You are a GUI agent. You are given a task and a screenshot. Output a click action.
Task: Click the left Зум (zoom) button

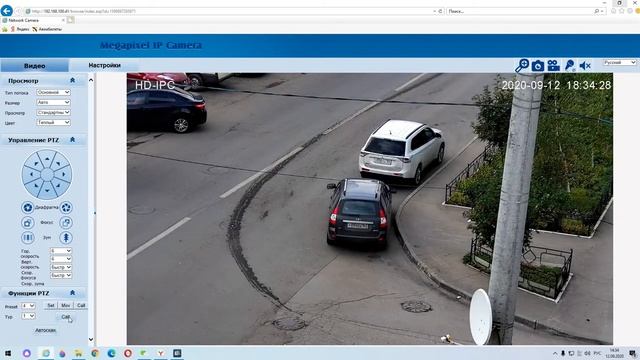pyautogui.click(x=27, y=237)
